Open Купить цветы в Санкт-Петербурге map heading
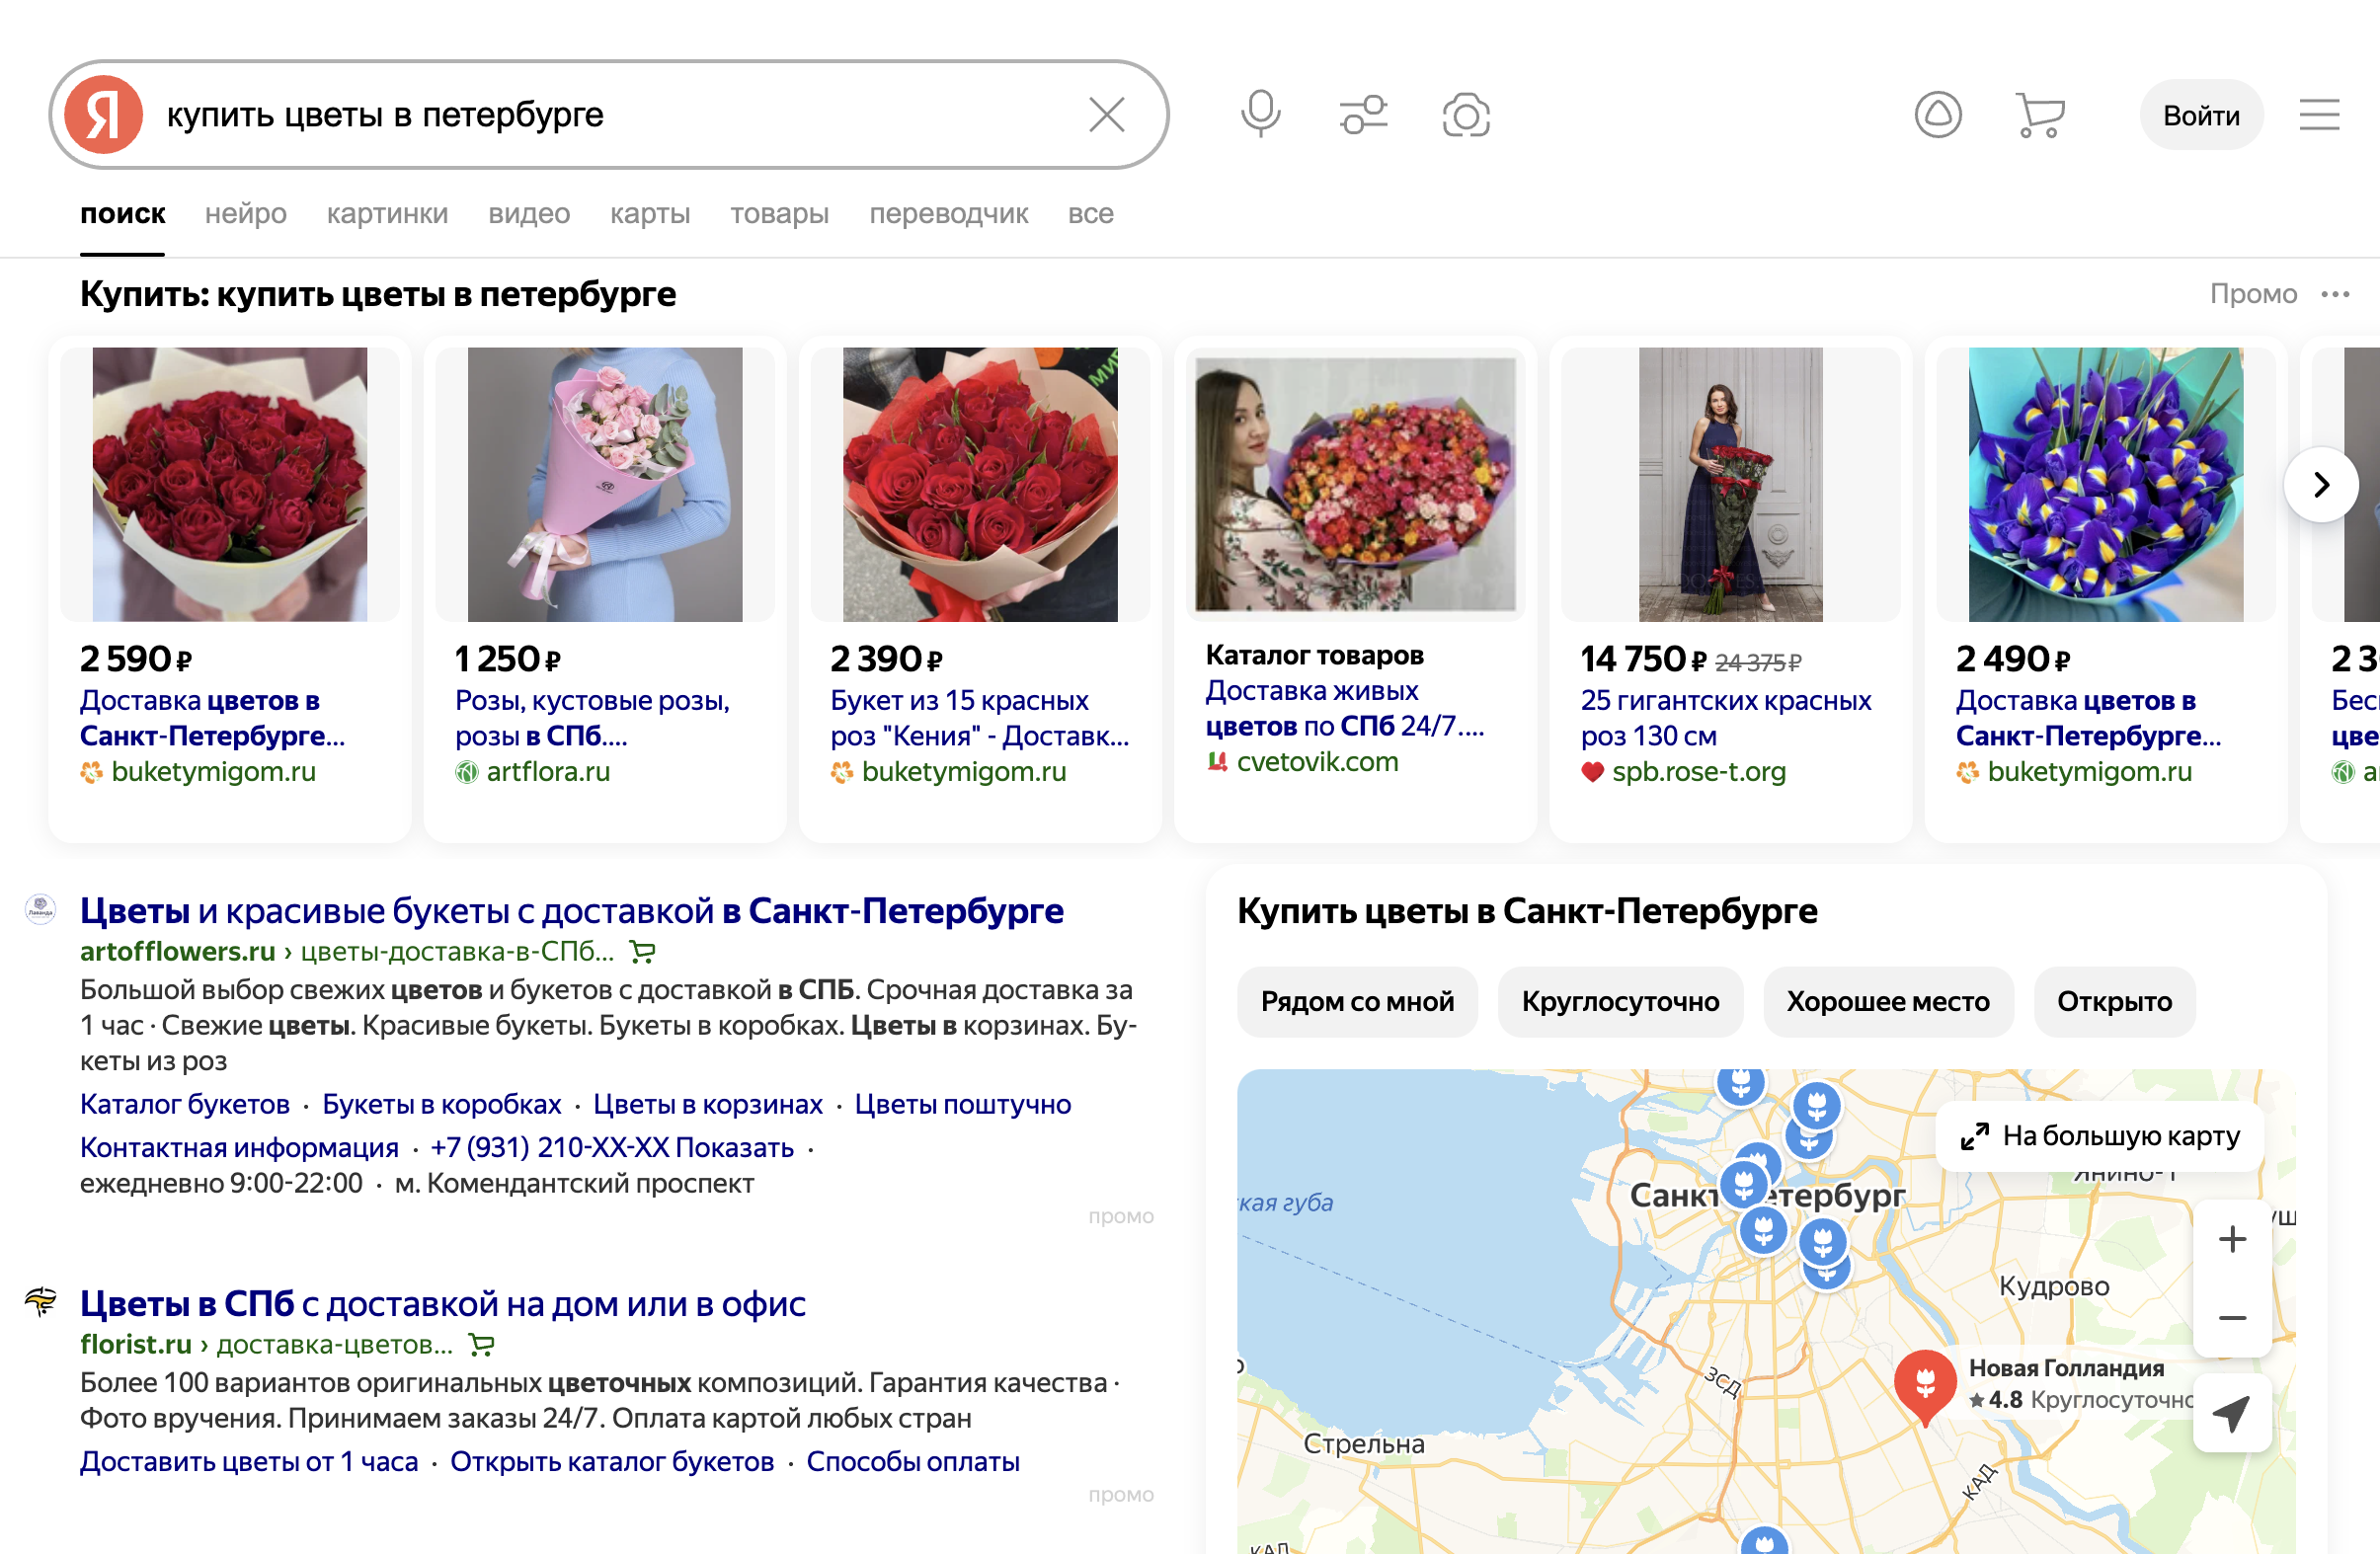 [x=1527, y=911]
